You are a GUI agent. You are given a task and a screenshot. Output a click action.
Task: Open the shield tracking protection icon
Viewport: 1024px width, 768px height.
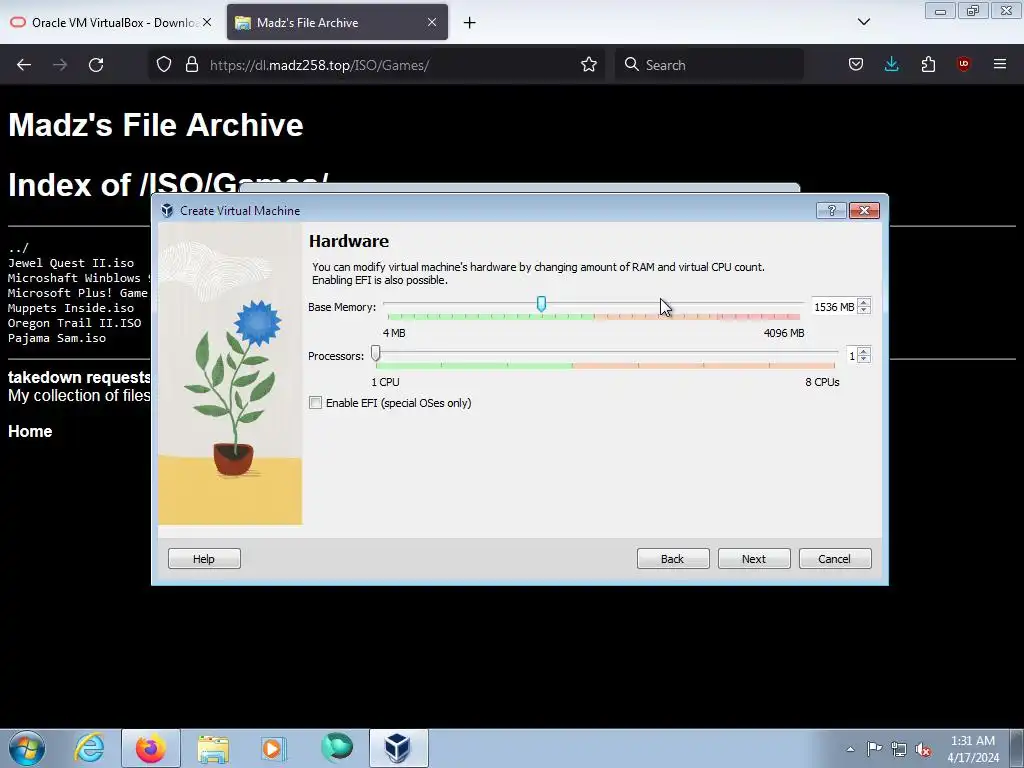164,65
